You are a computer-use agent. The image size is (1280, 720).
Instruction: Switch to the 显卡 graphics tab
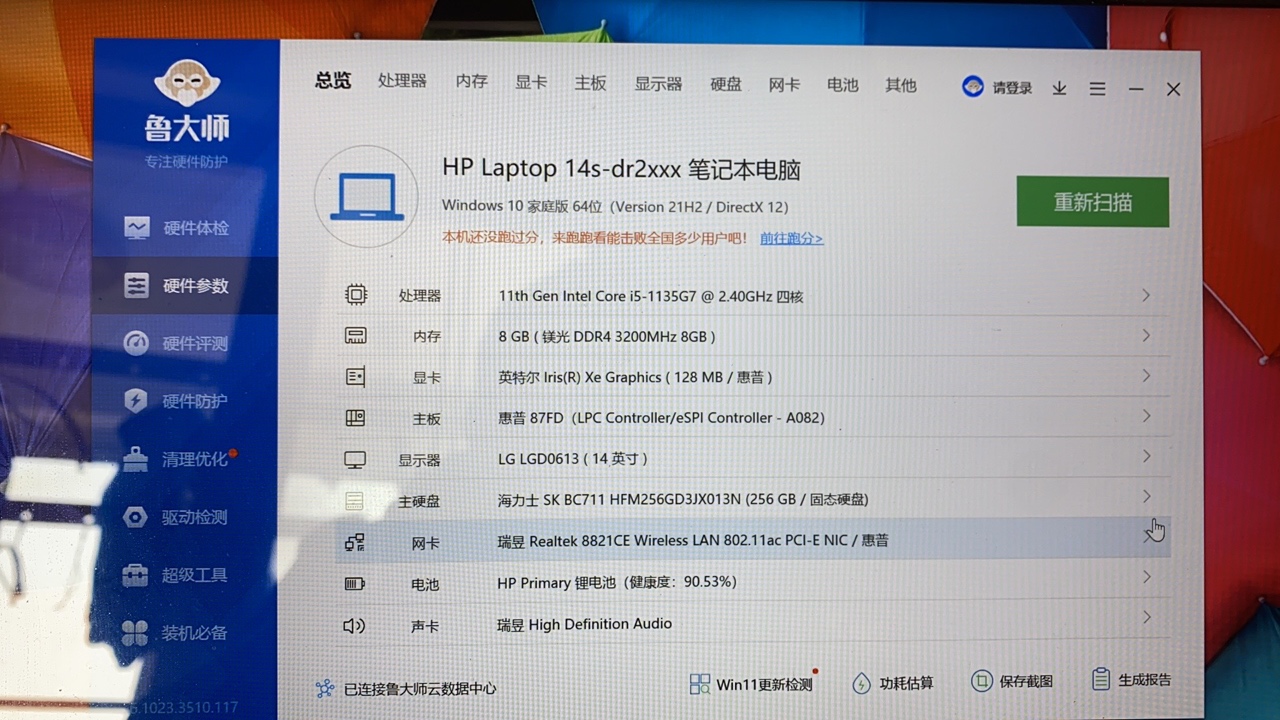(x=531, y=83)
